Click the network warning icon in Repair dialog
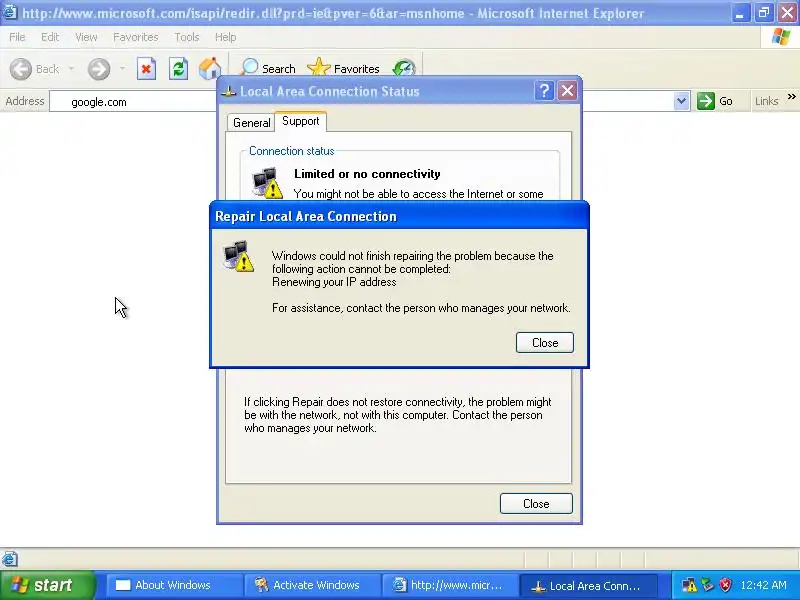 [x=238, y=256]
